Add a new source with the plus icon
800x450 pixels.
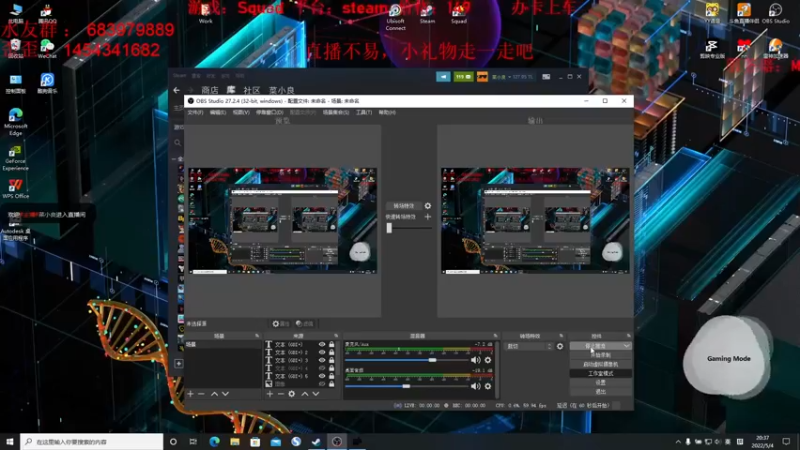click(x=269, y=394)
